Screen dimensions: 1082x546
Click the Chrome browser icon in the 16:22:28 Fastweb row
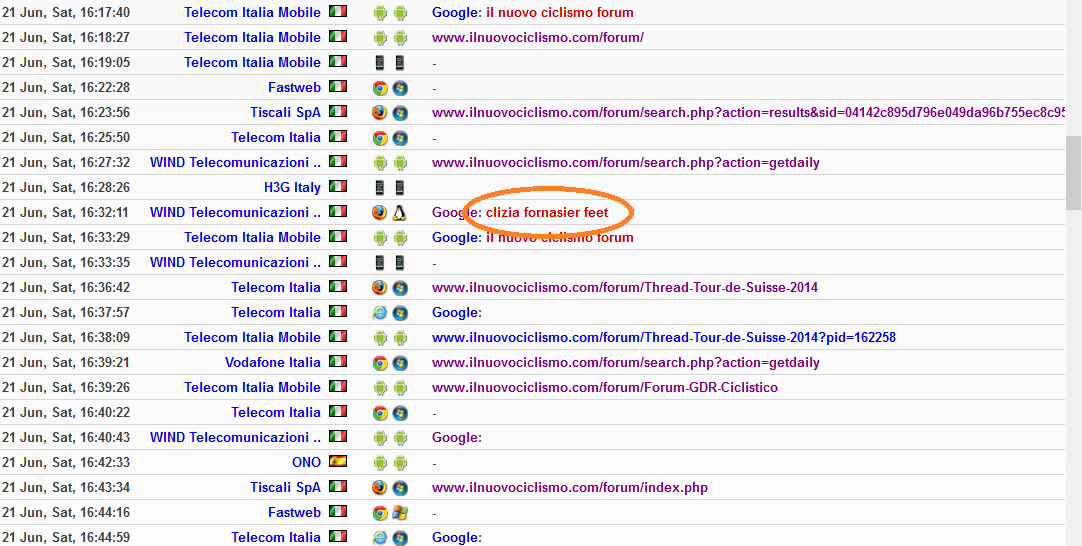pyautogui.click(x=380, y=88)
